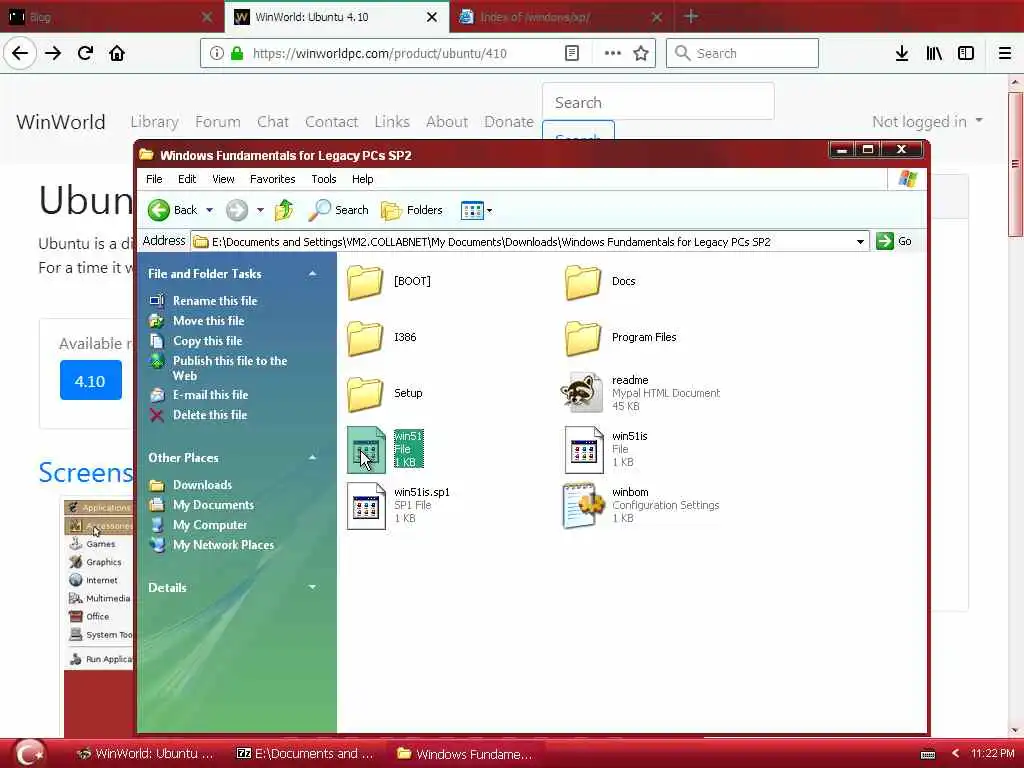Click the Go button
This screenshot has height=768, width=1024.
pyautogui.click(x=894, y=241)
